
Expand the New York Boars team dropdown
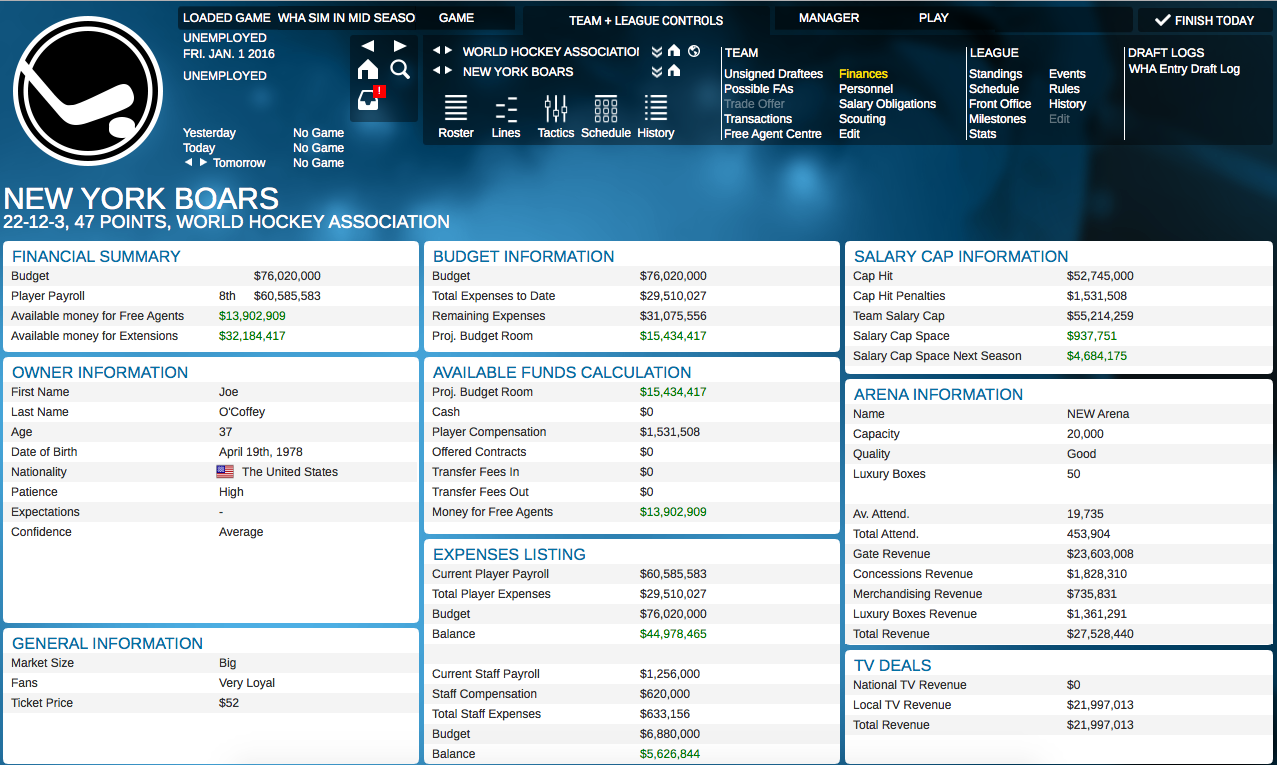[656, 71]
